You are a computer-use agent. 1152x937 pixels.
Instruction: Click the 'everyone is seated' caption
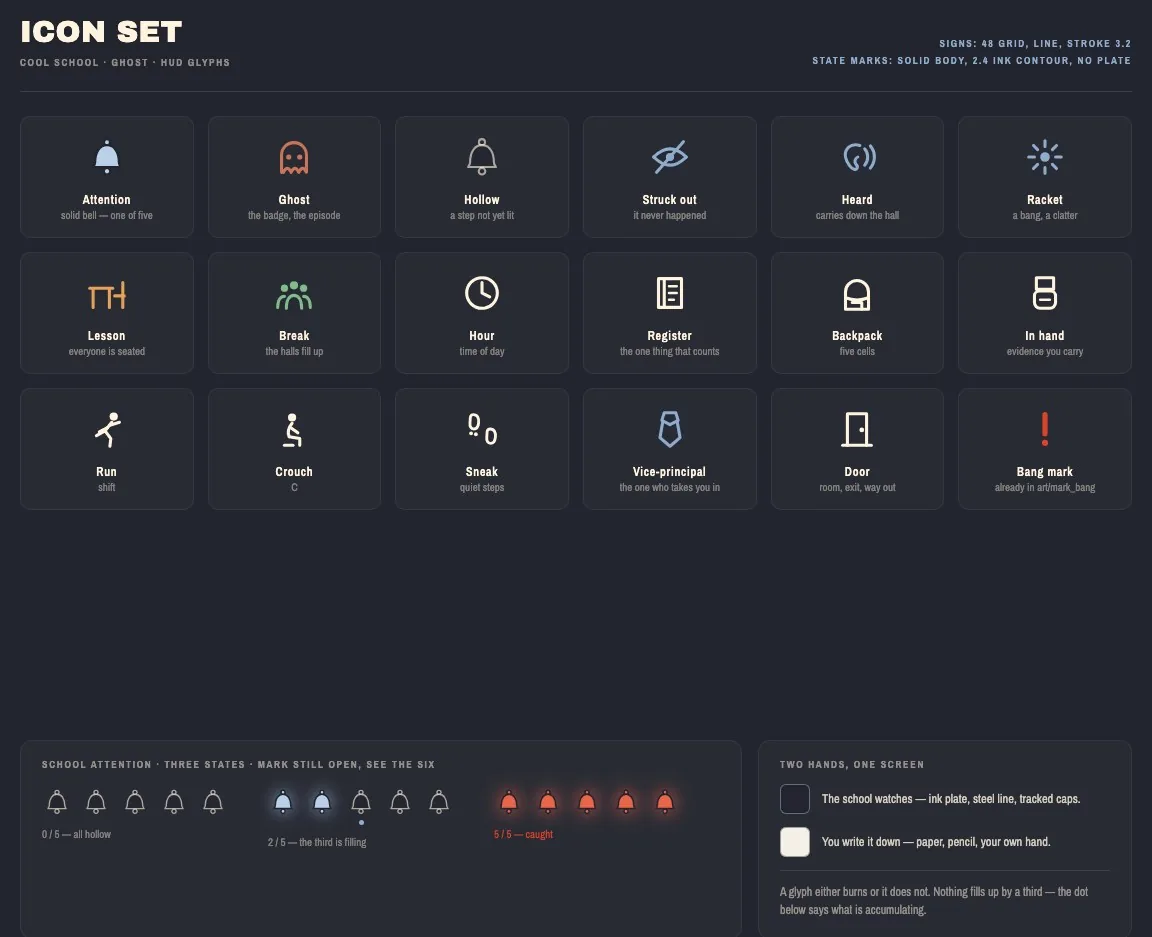pos(107,351)
